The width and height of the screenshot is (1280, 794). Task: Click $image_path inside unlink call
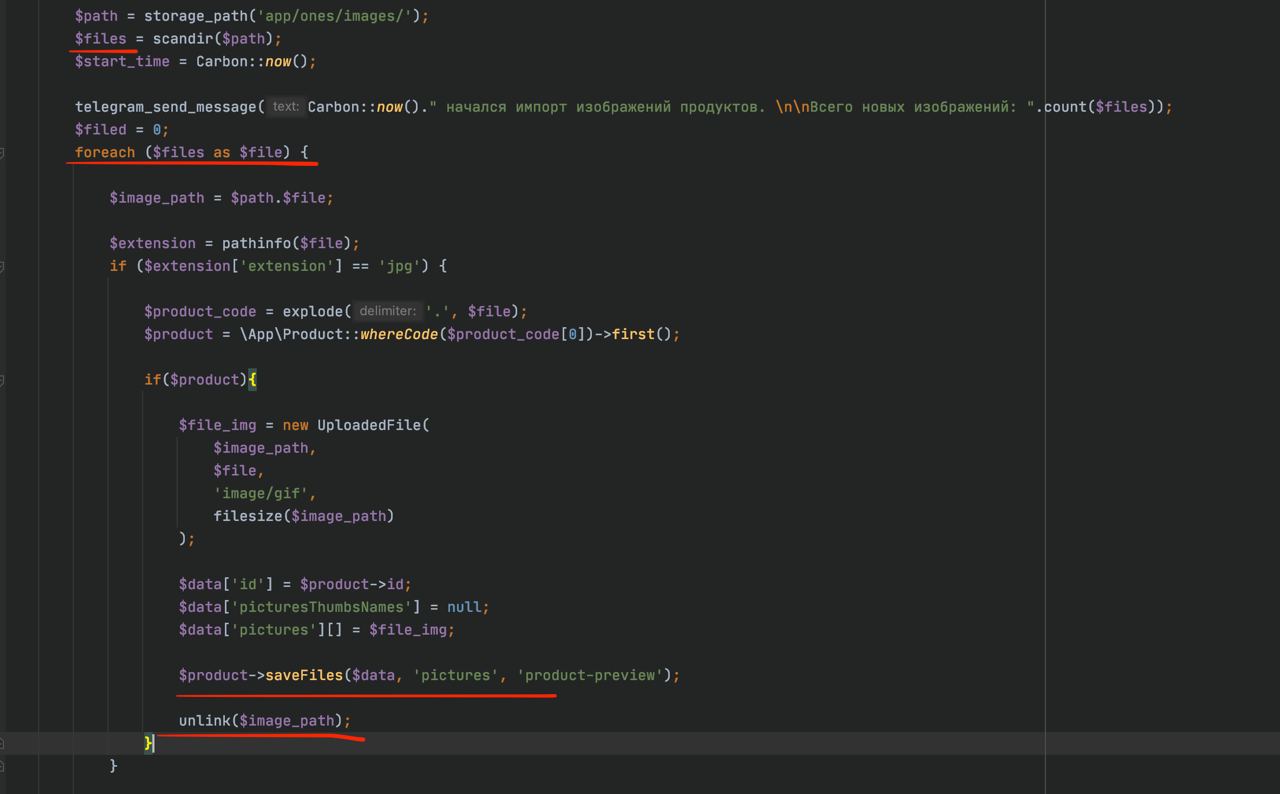click(x=287, y=721)
